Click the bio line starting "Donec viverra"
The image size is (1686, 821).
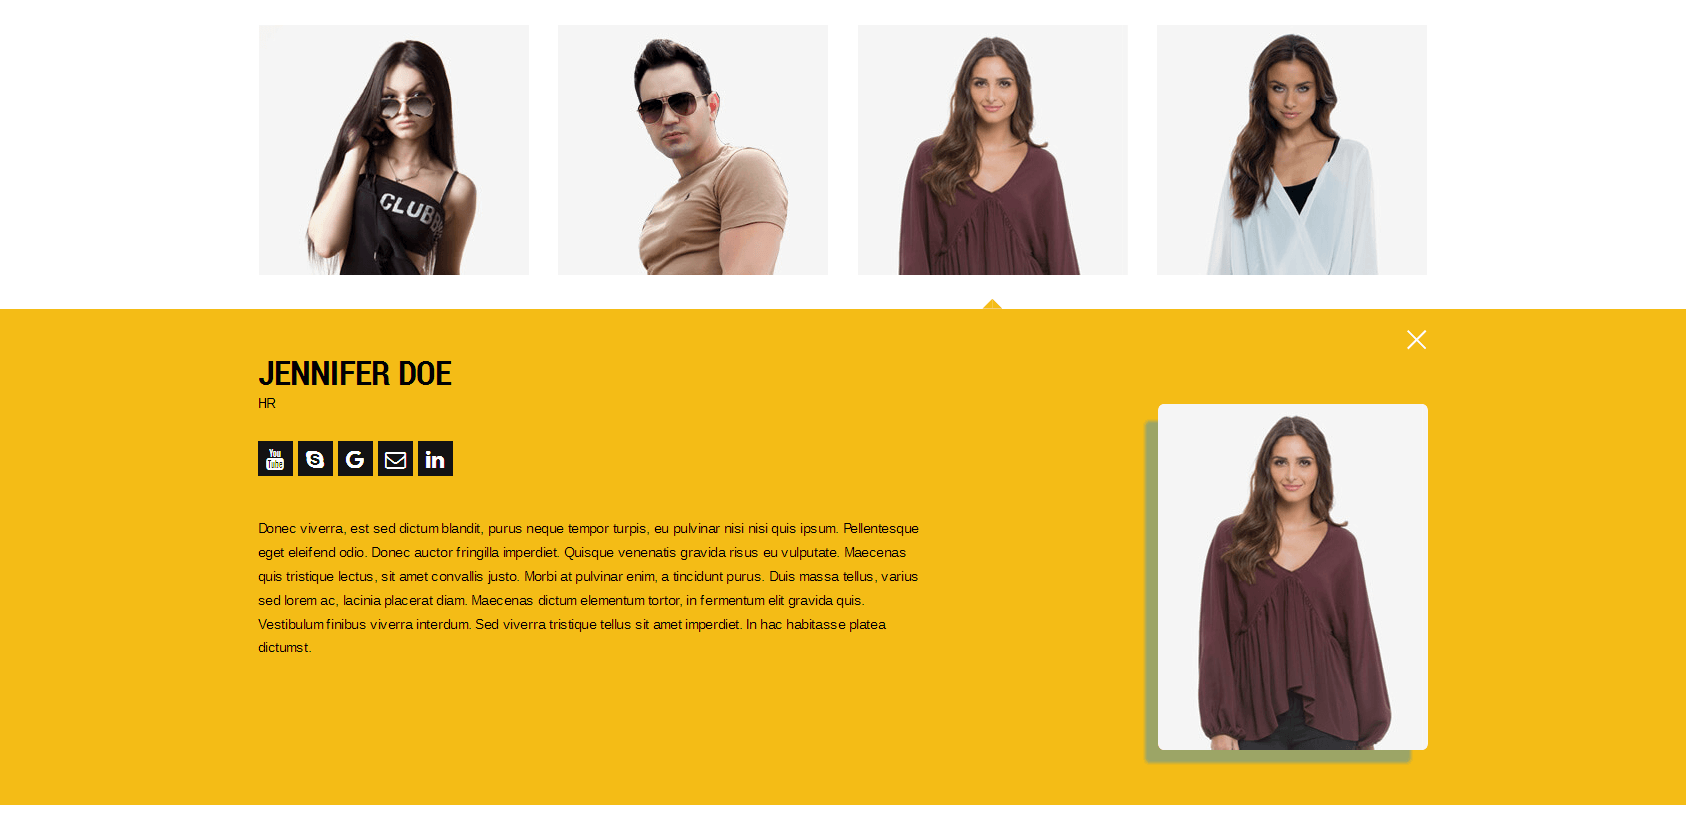point(588,528)
